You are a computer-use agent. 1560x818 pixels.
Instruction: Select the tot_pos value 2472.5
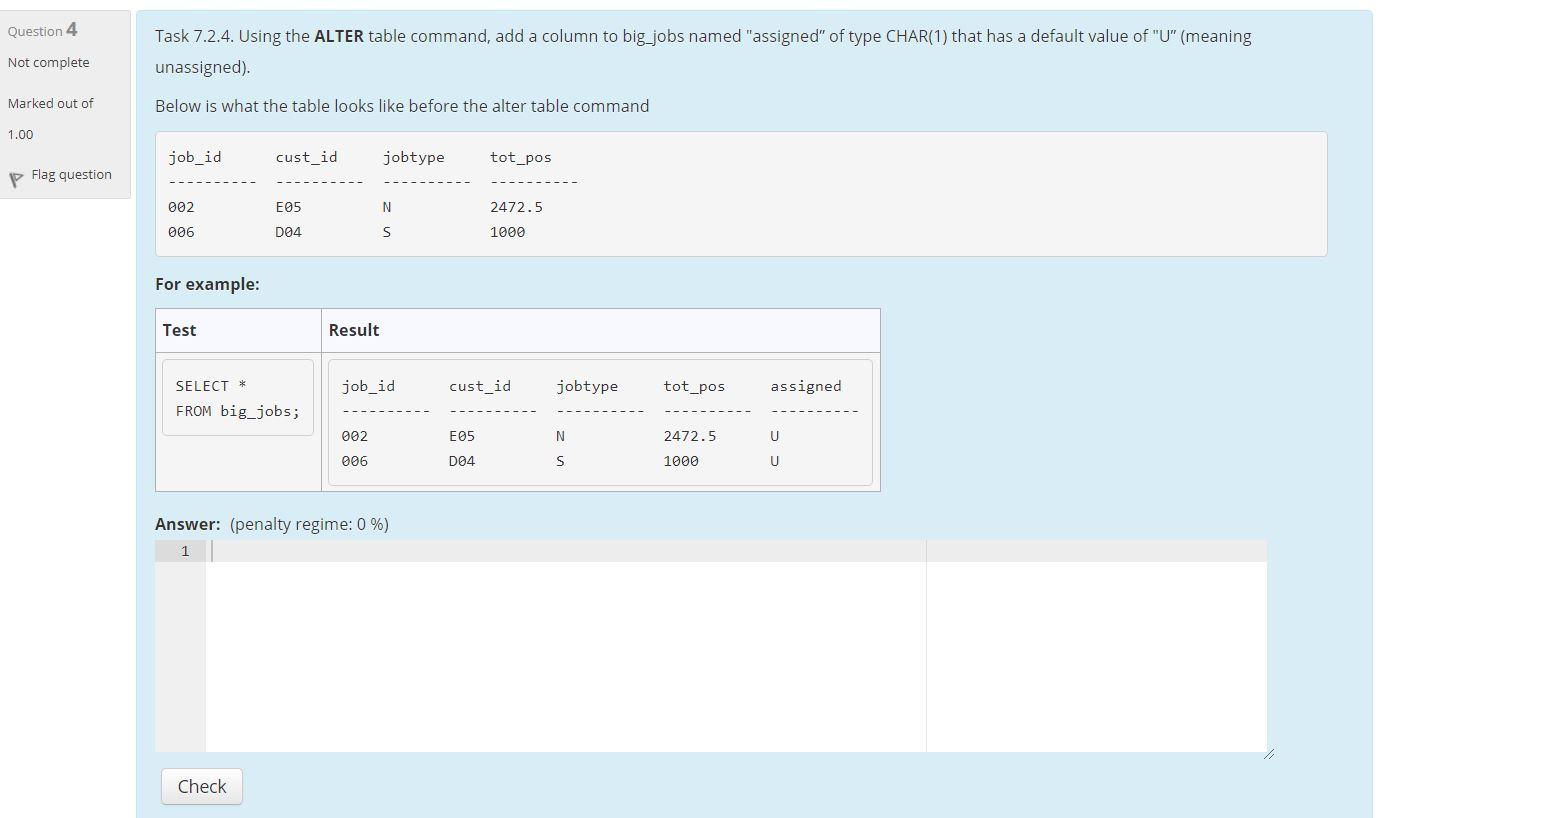pyautogui.click(x=516, y=207)
